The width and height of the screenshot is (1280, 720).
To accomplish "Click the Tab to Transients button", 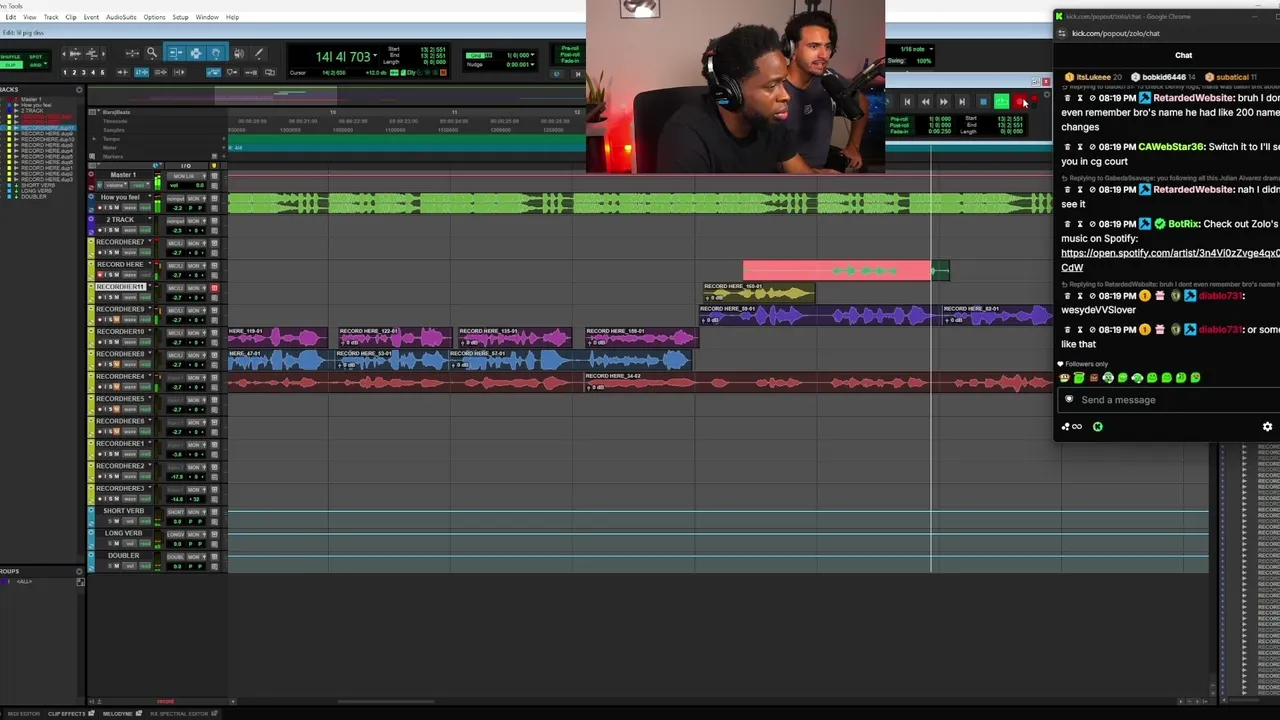I will point(123,72).
